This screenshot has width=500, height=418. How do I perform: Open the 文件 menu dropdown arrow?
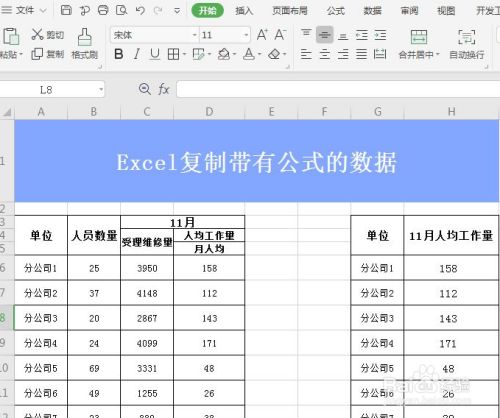43,11
